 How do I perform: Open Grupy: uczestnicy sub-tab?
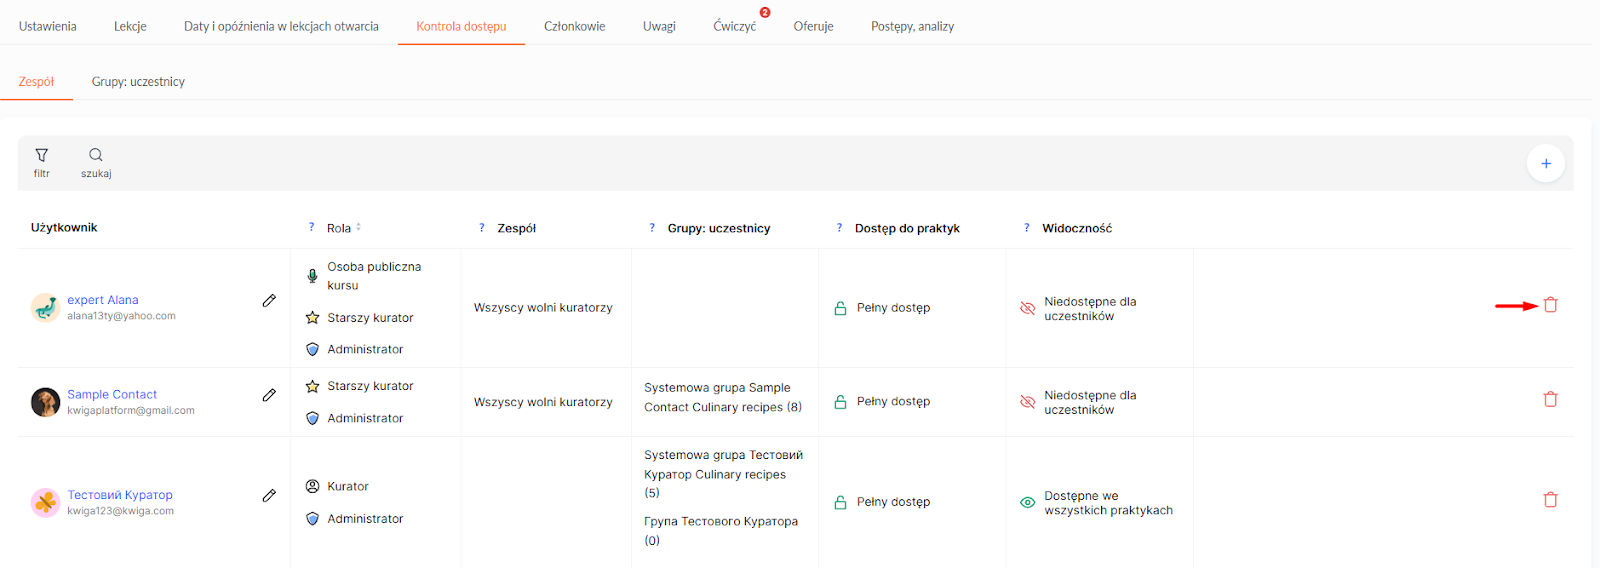138,81
